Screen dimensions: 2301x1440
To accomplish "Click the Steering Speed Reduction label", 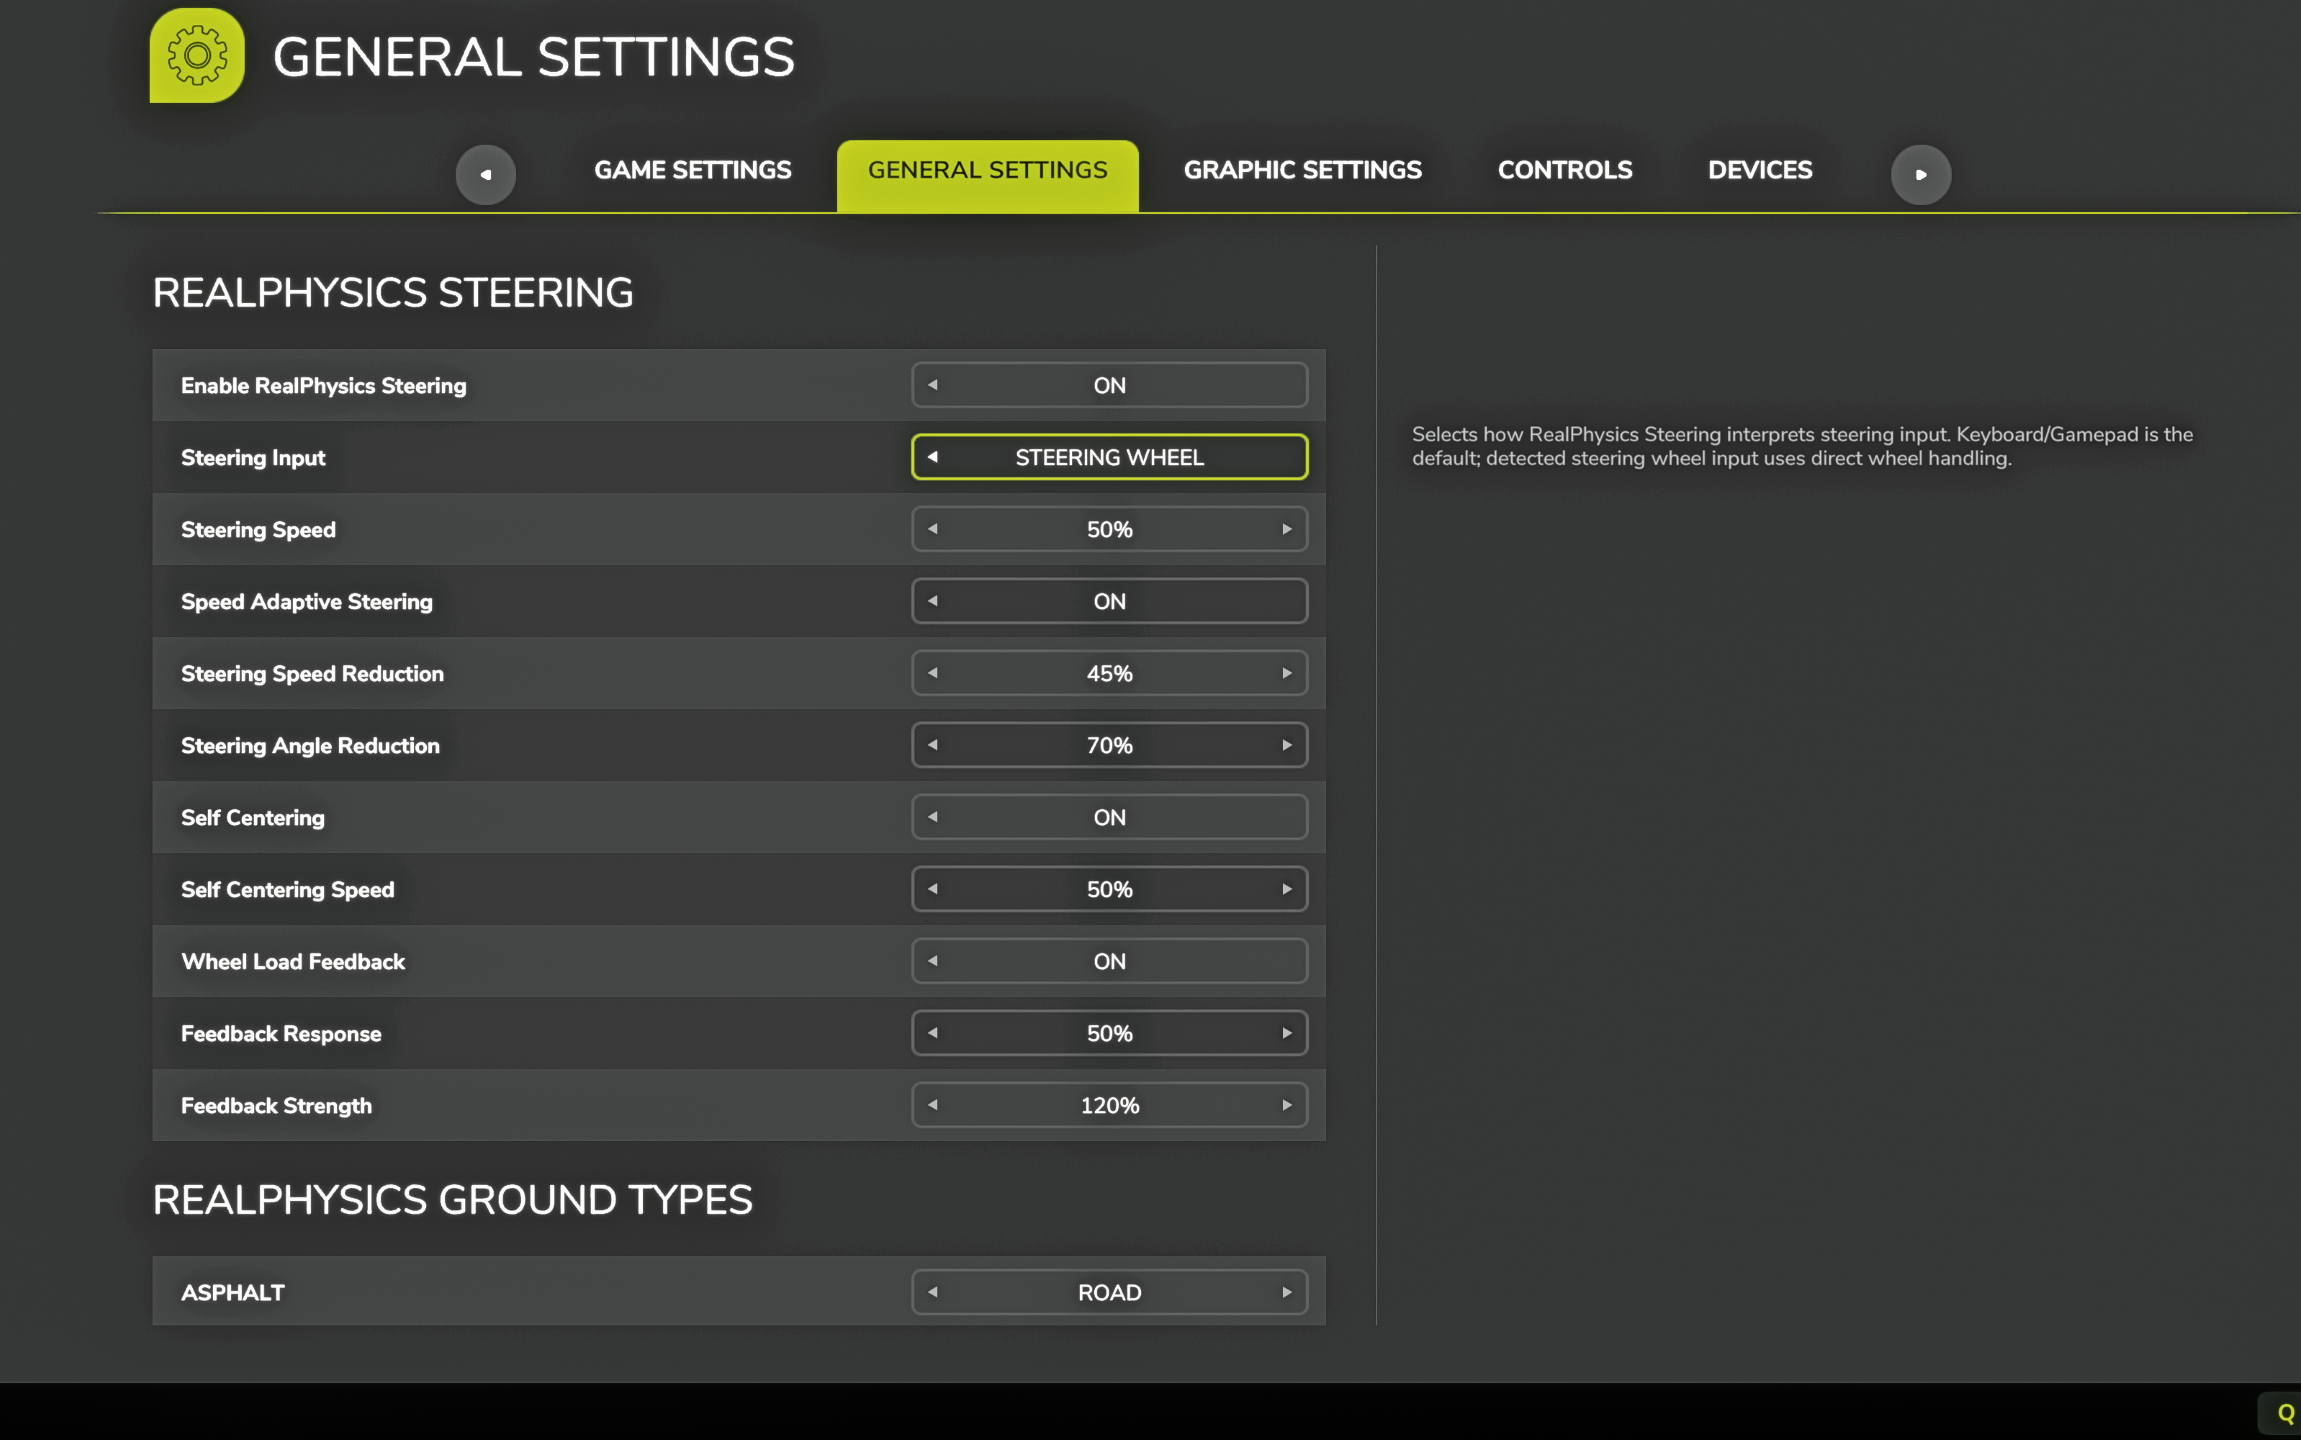I will [312, 674].
